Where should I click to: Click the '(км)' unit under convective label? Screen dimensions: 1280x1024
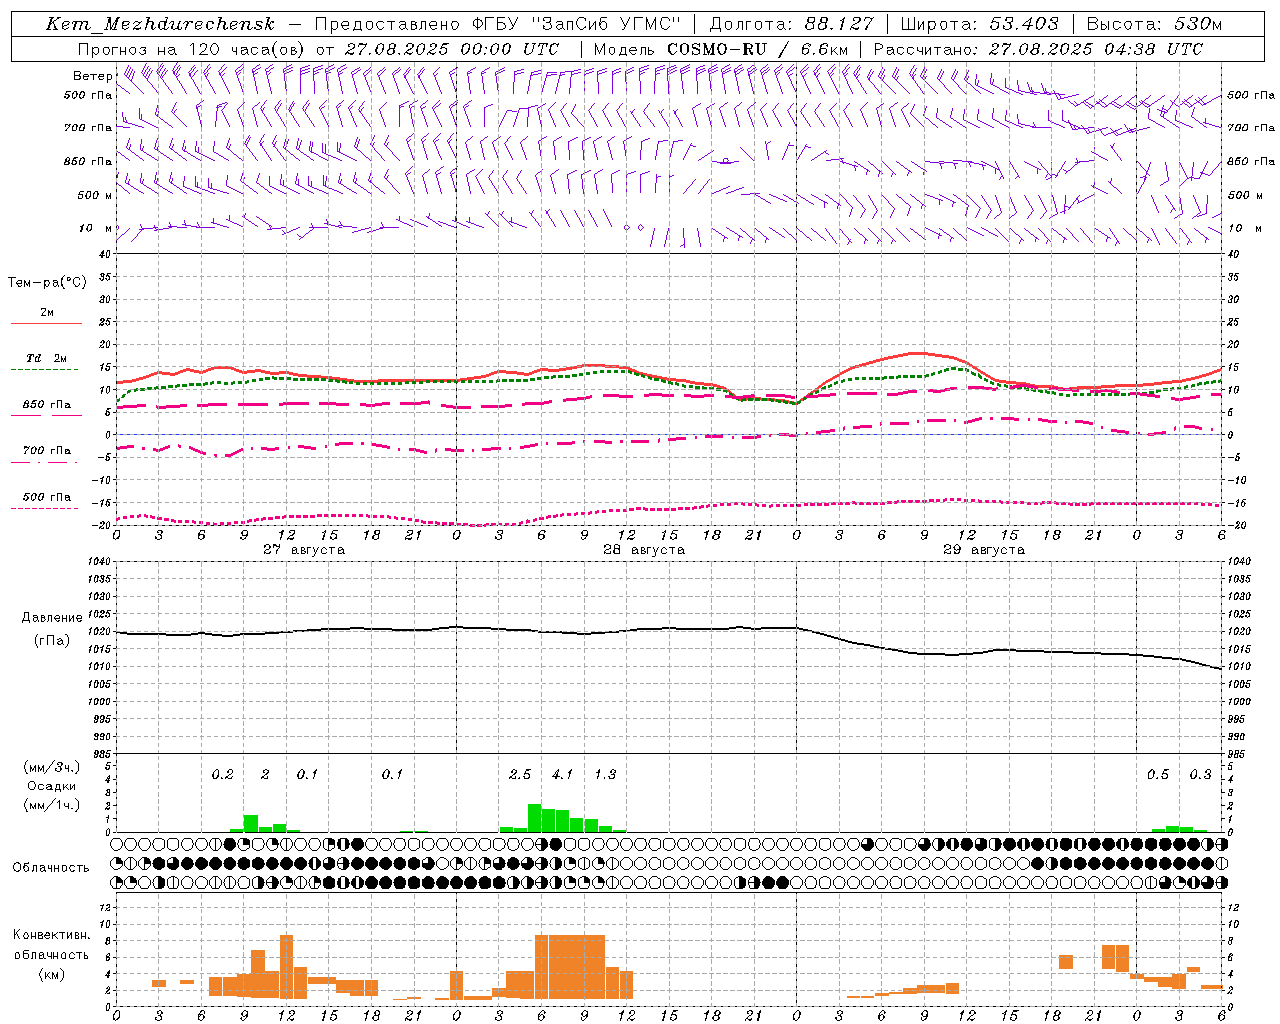tap(52, 974)
